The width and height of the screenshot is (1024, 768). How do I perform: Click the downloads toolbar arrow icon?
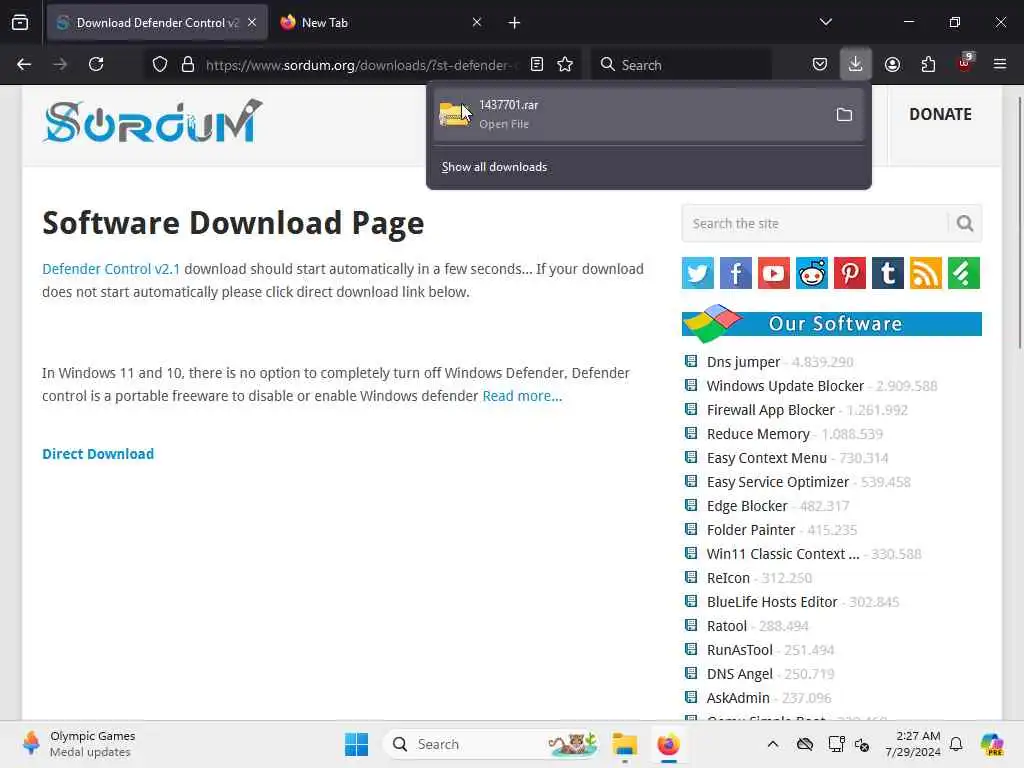(856, 65)
